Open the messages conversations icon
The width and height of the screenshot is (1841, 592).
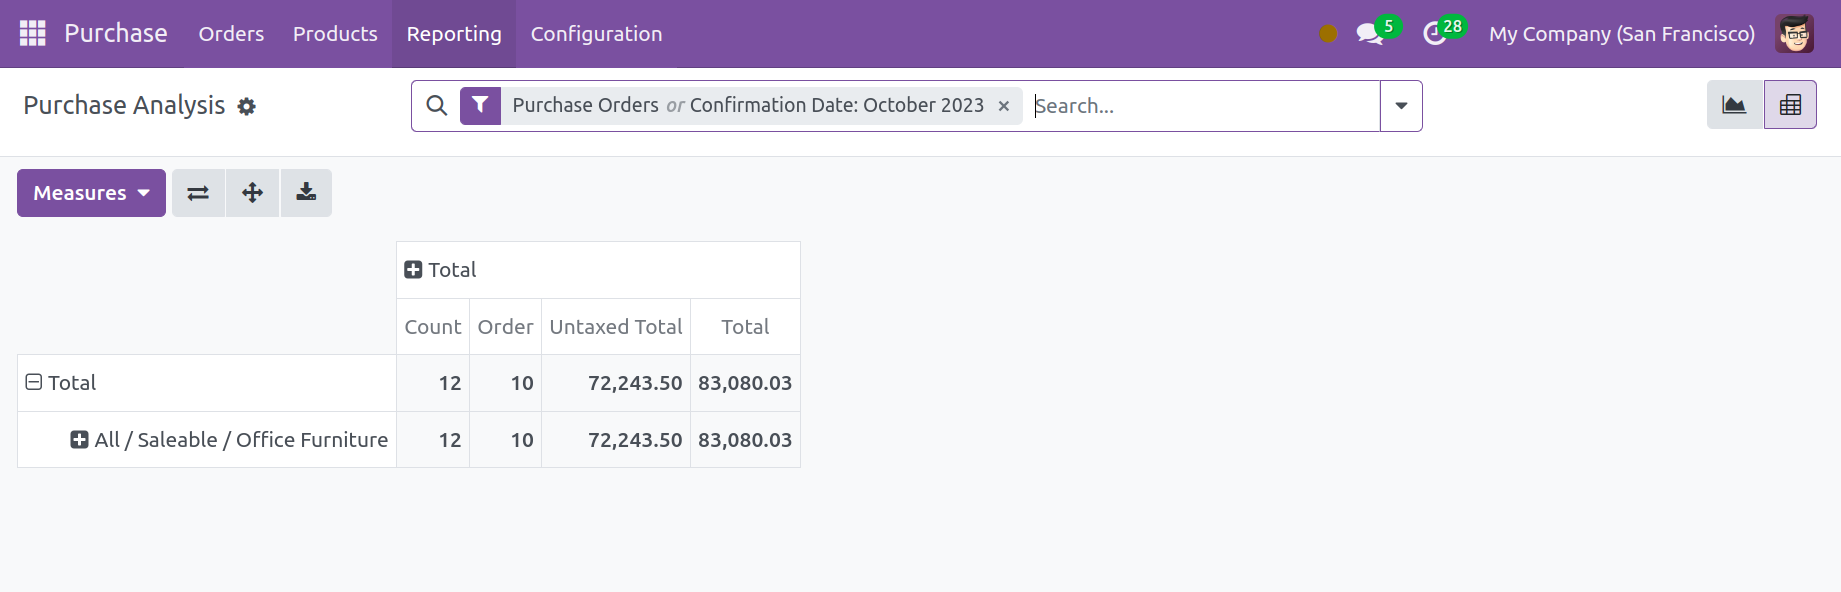click(1369, 34)
